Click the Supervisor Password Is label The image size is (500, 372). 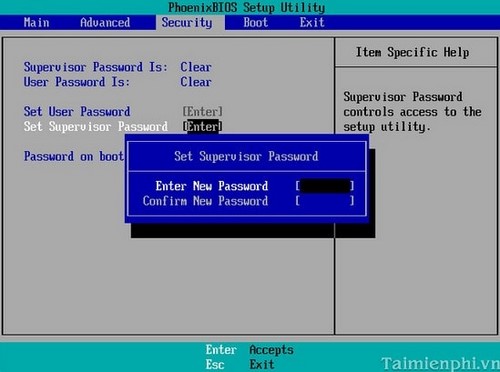click(95, 67)
